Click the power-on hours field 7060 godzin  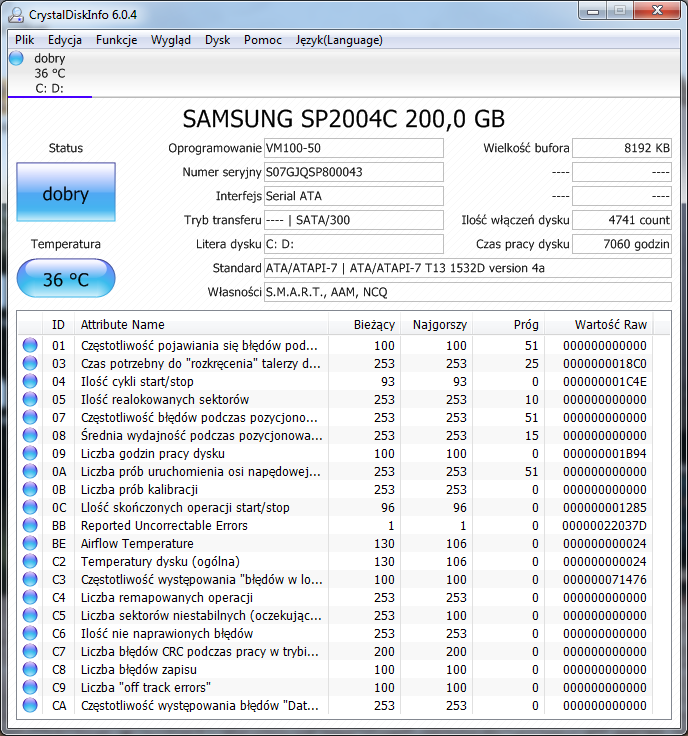[x=622, y=244]
